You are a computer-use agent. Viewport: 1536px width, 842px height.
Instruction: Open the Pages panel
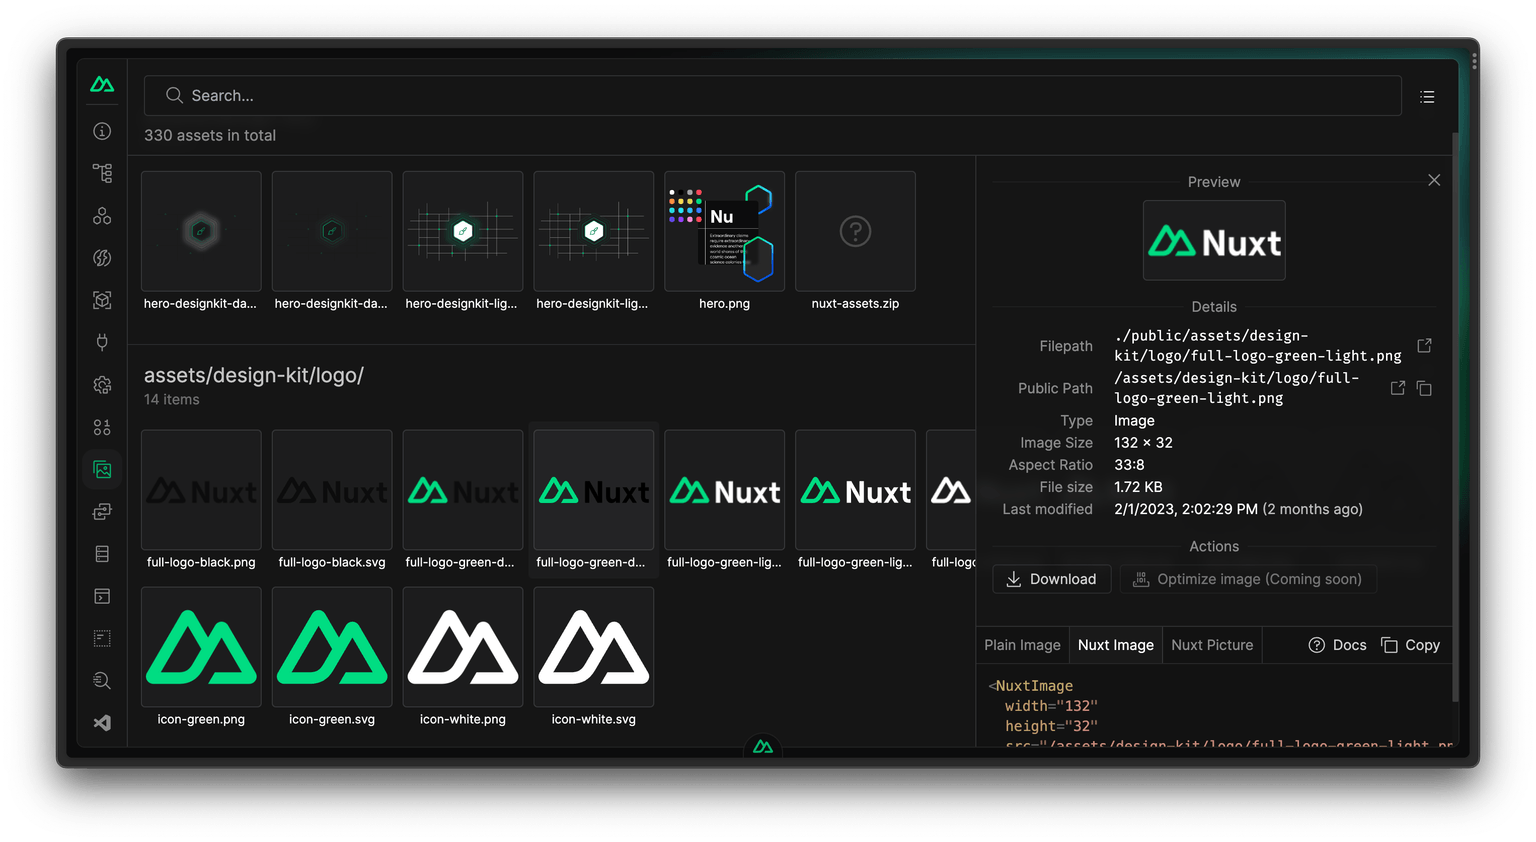[x=101, y=172]
